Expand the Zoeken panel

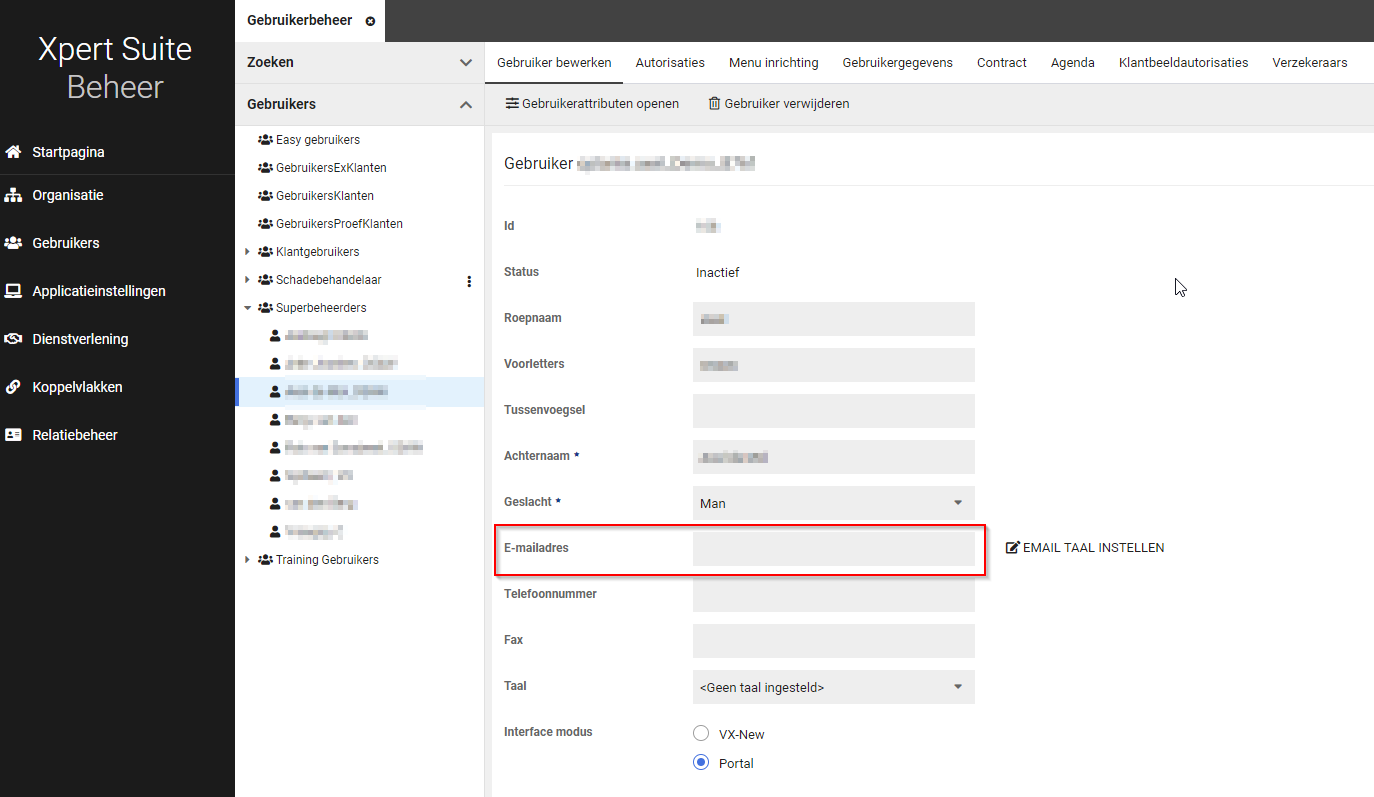(465, 62)
